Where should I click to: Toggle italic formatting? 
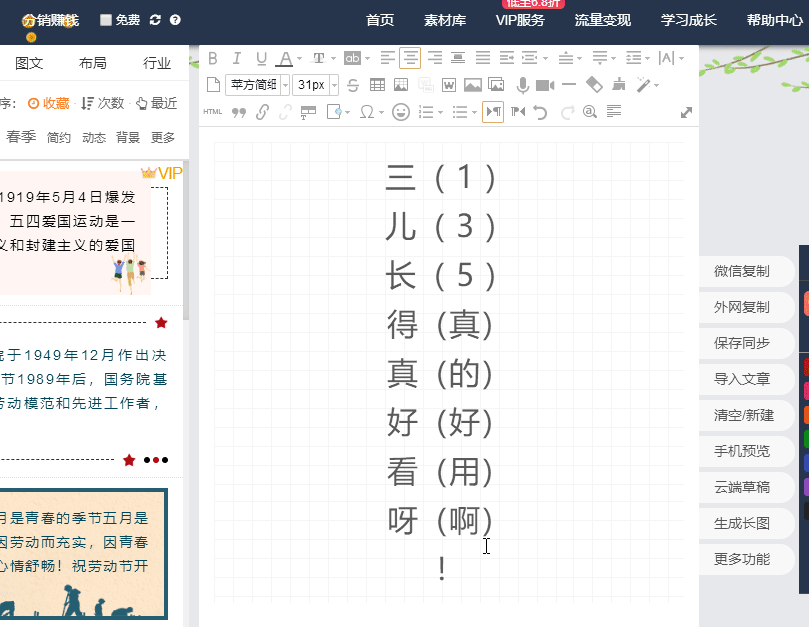point(236,58)
